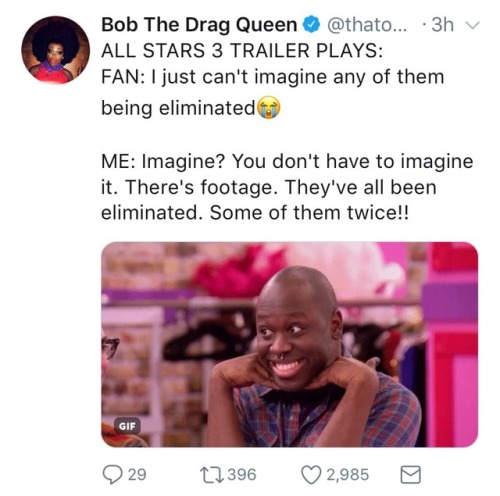500x496 pixels.
Task: Click the ALL STARS 3 TRAILER PLAYS line
Action: click(242, 51)
